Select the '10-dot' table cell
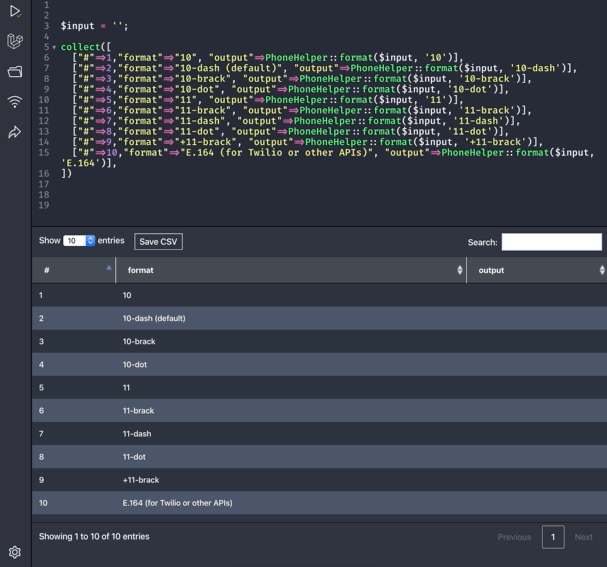The image size is (607, 567). [x=291, y=364]
